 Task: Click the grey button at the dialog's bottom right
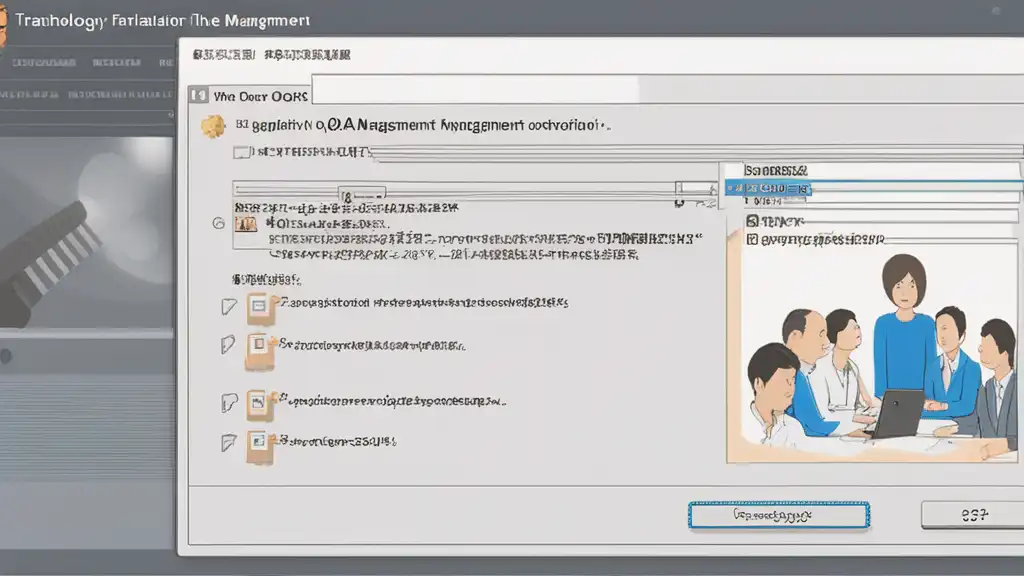tap(972, 515)
